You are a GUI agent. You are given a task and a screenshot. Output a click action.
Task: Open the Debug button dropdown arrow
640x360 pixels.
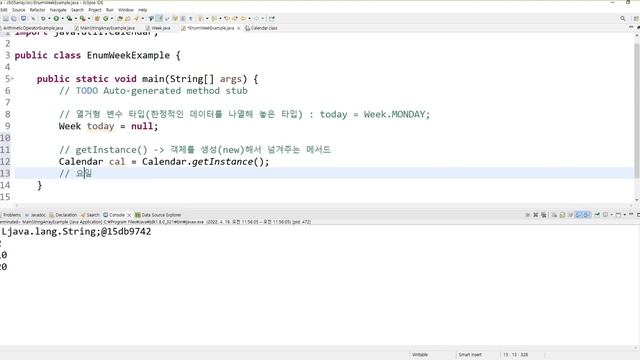point(49,18)
